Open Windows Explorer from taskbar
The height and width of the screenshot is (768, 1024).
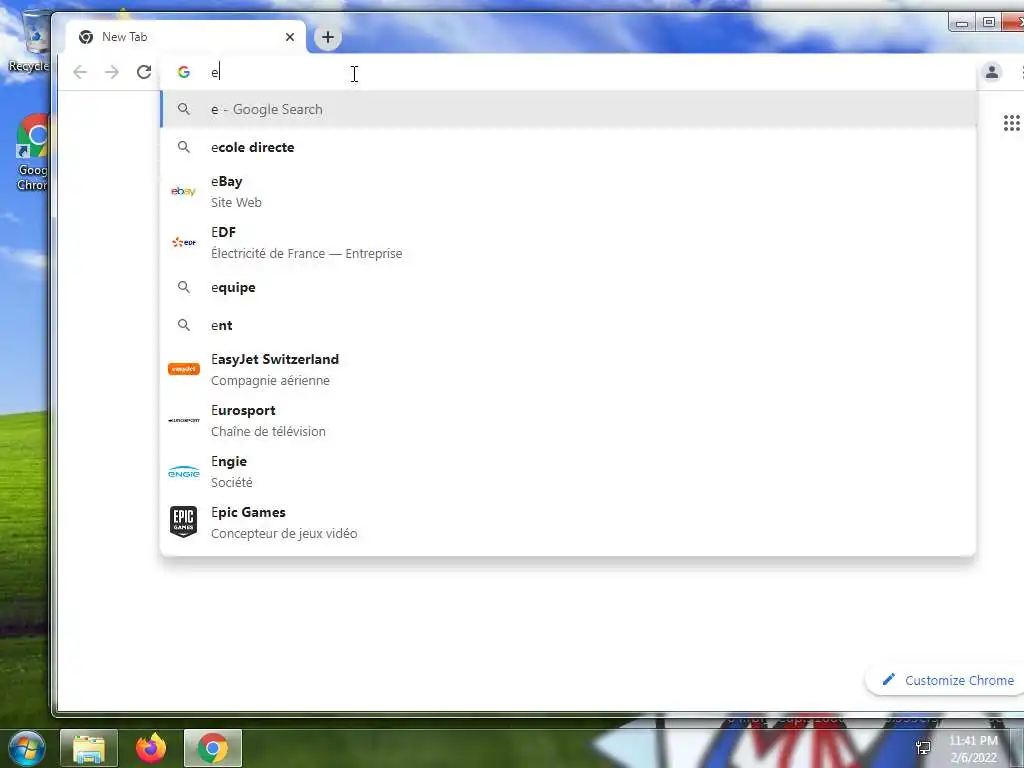click(89, 748)
